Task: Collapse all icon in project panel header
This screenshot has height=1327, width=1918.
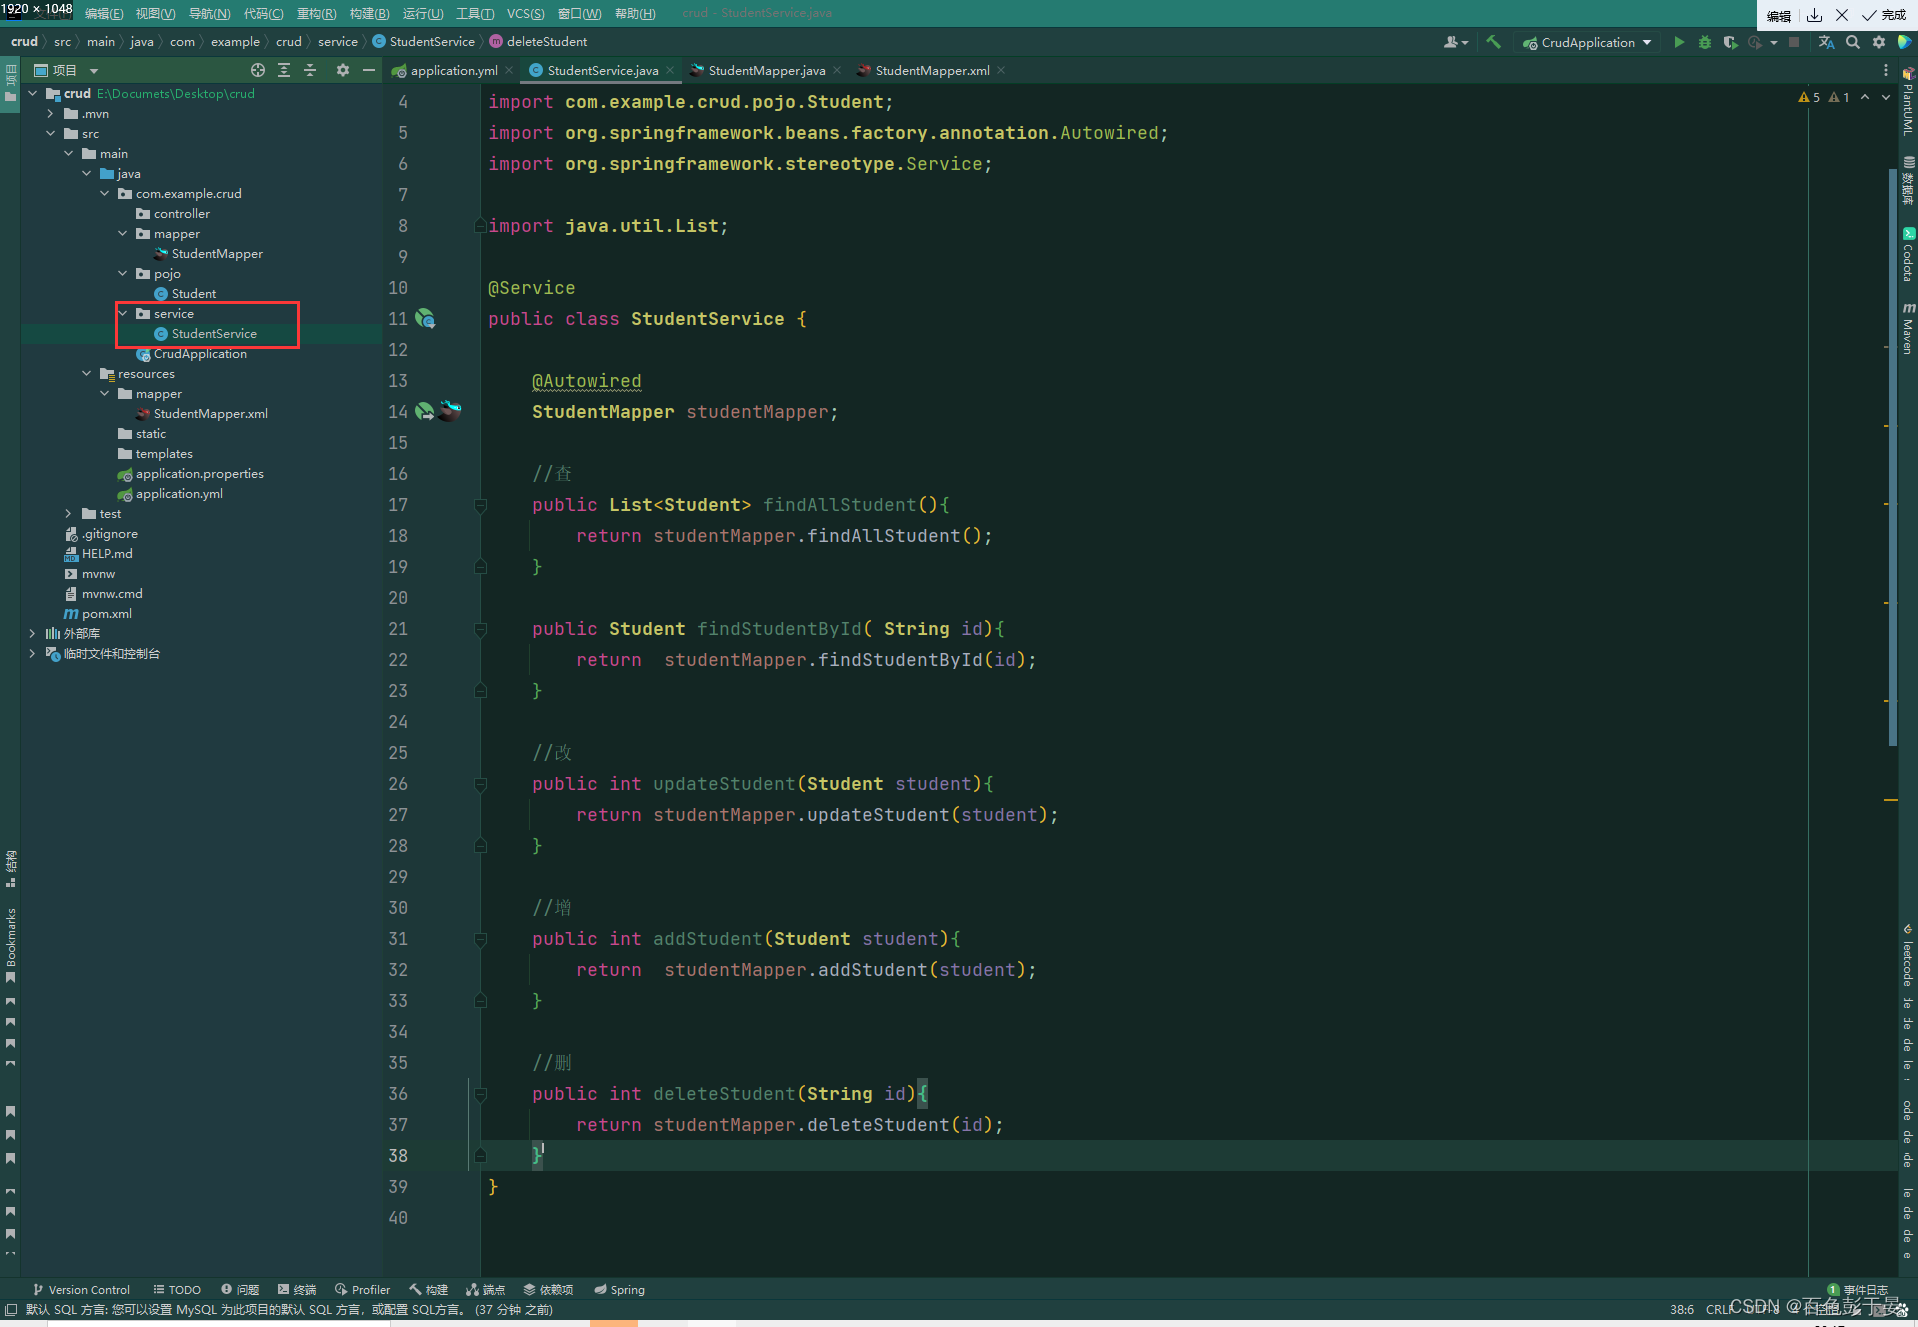Action: pos(310,70)
